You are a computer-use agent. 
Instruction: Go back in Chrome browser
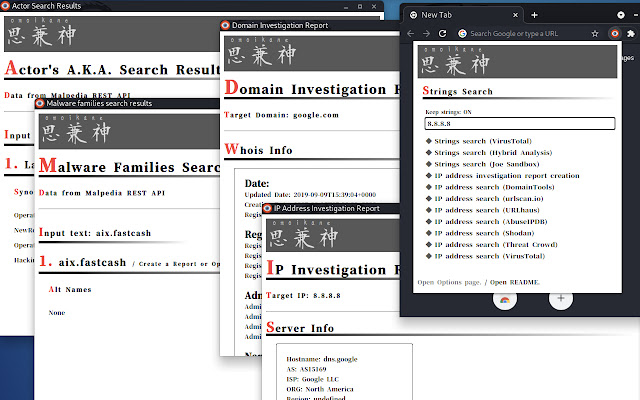(411, 33)
